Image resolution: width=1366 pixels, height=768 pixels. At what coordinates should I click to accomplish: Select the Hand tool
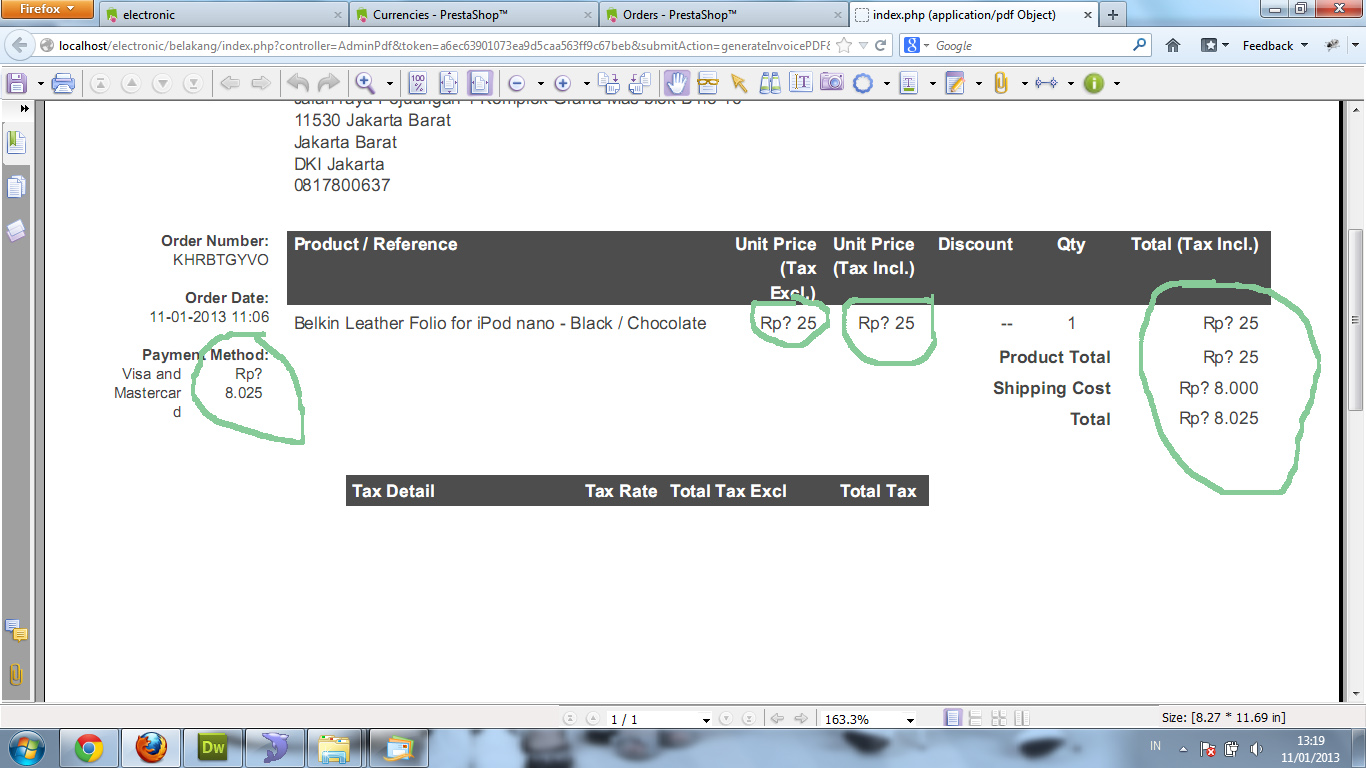(x=677, y=83)
